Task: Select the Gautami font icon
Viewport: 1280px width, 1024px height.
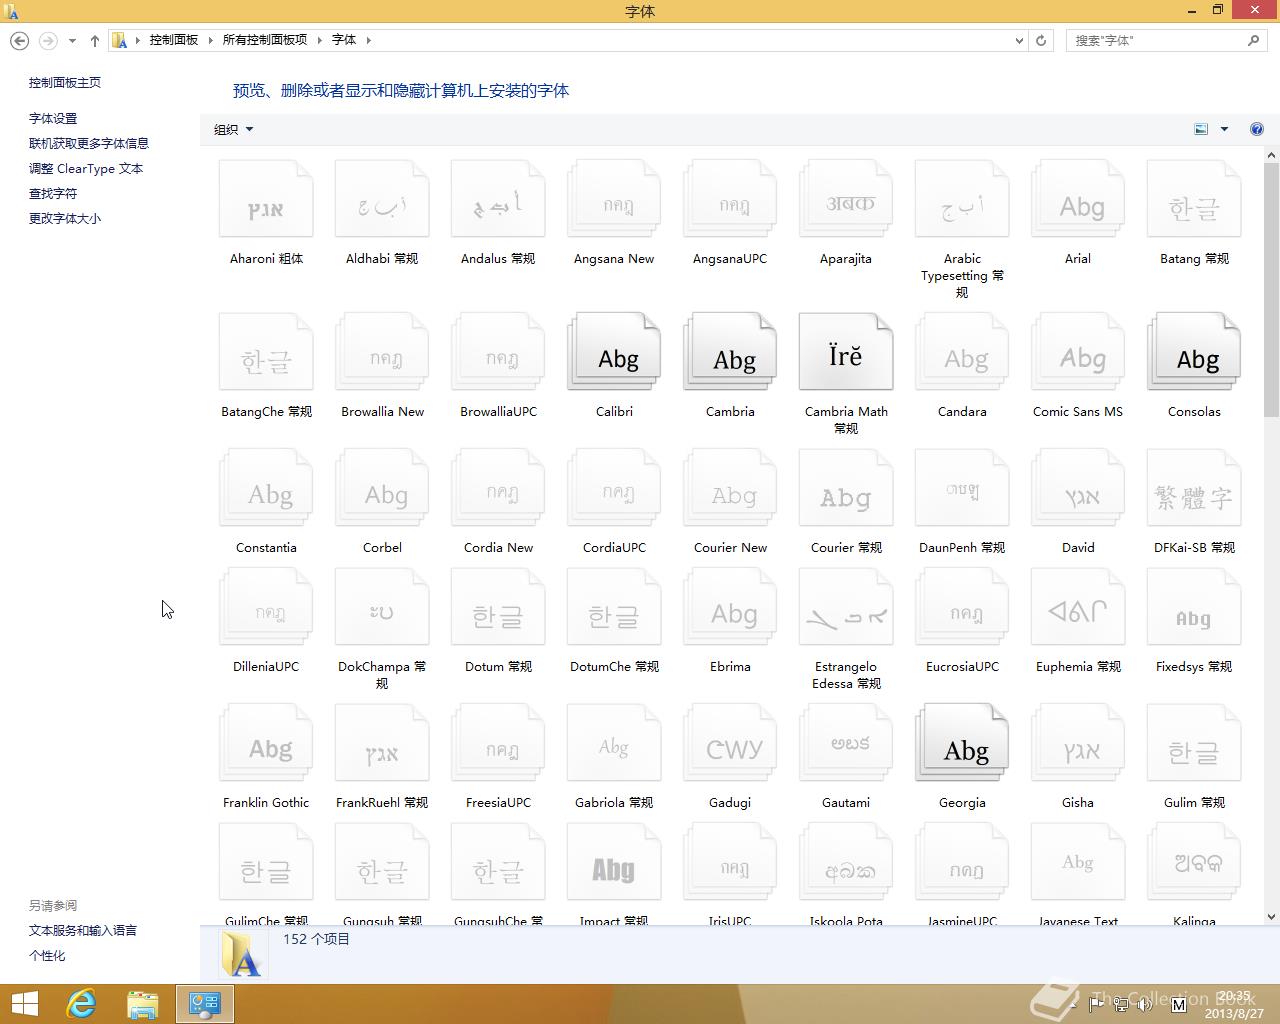Action: tap(846, 743)
